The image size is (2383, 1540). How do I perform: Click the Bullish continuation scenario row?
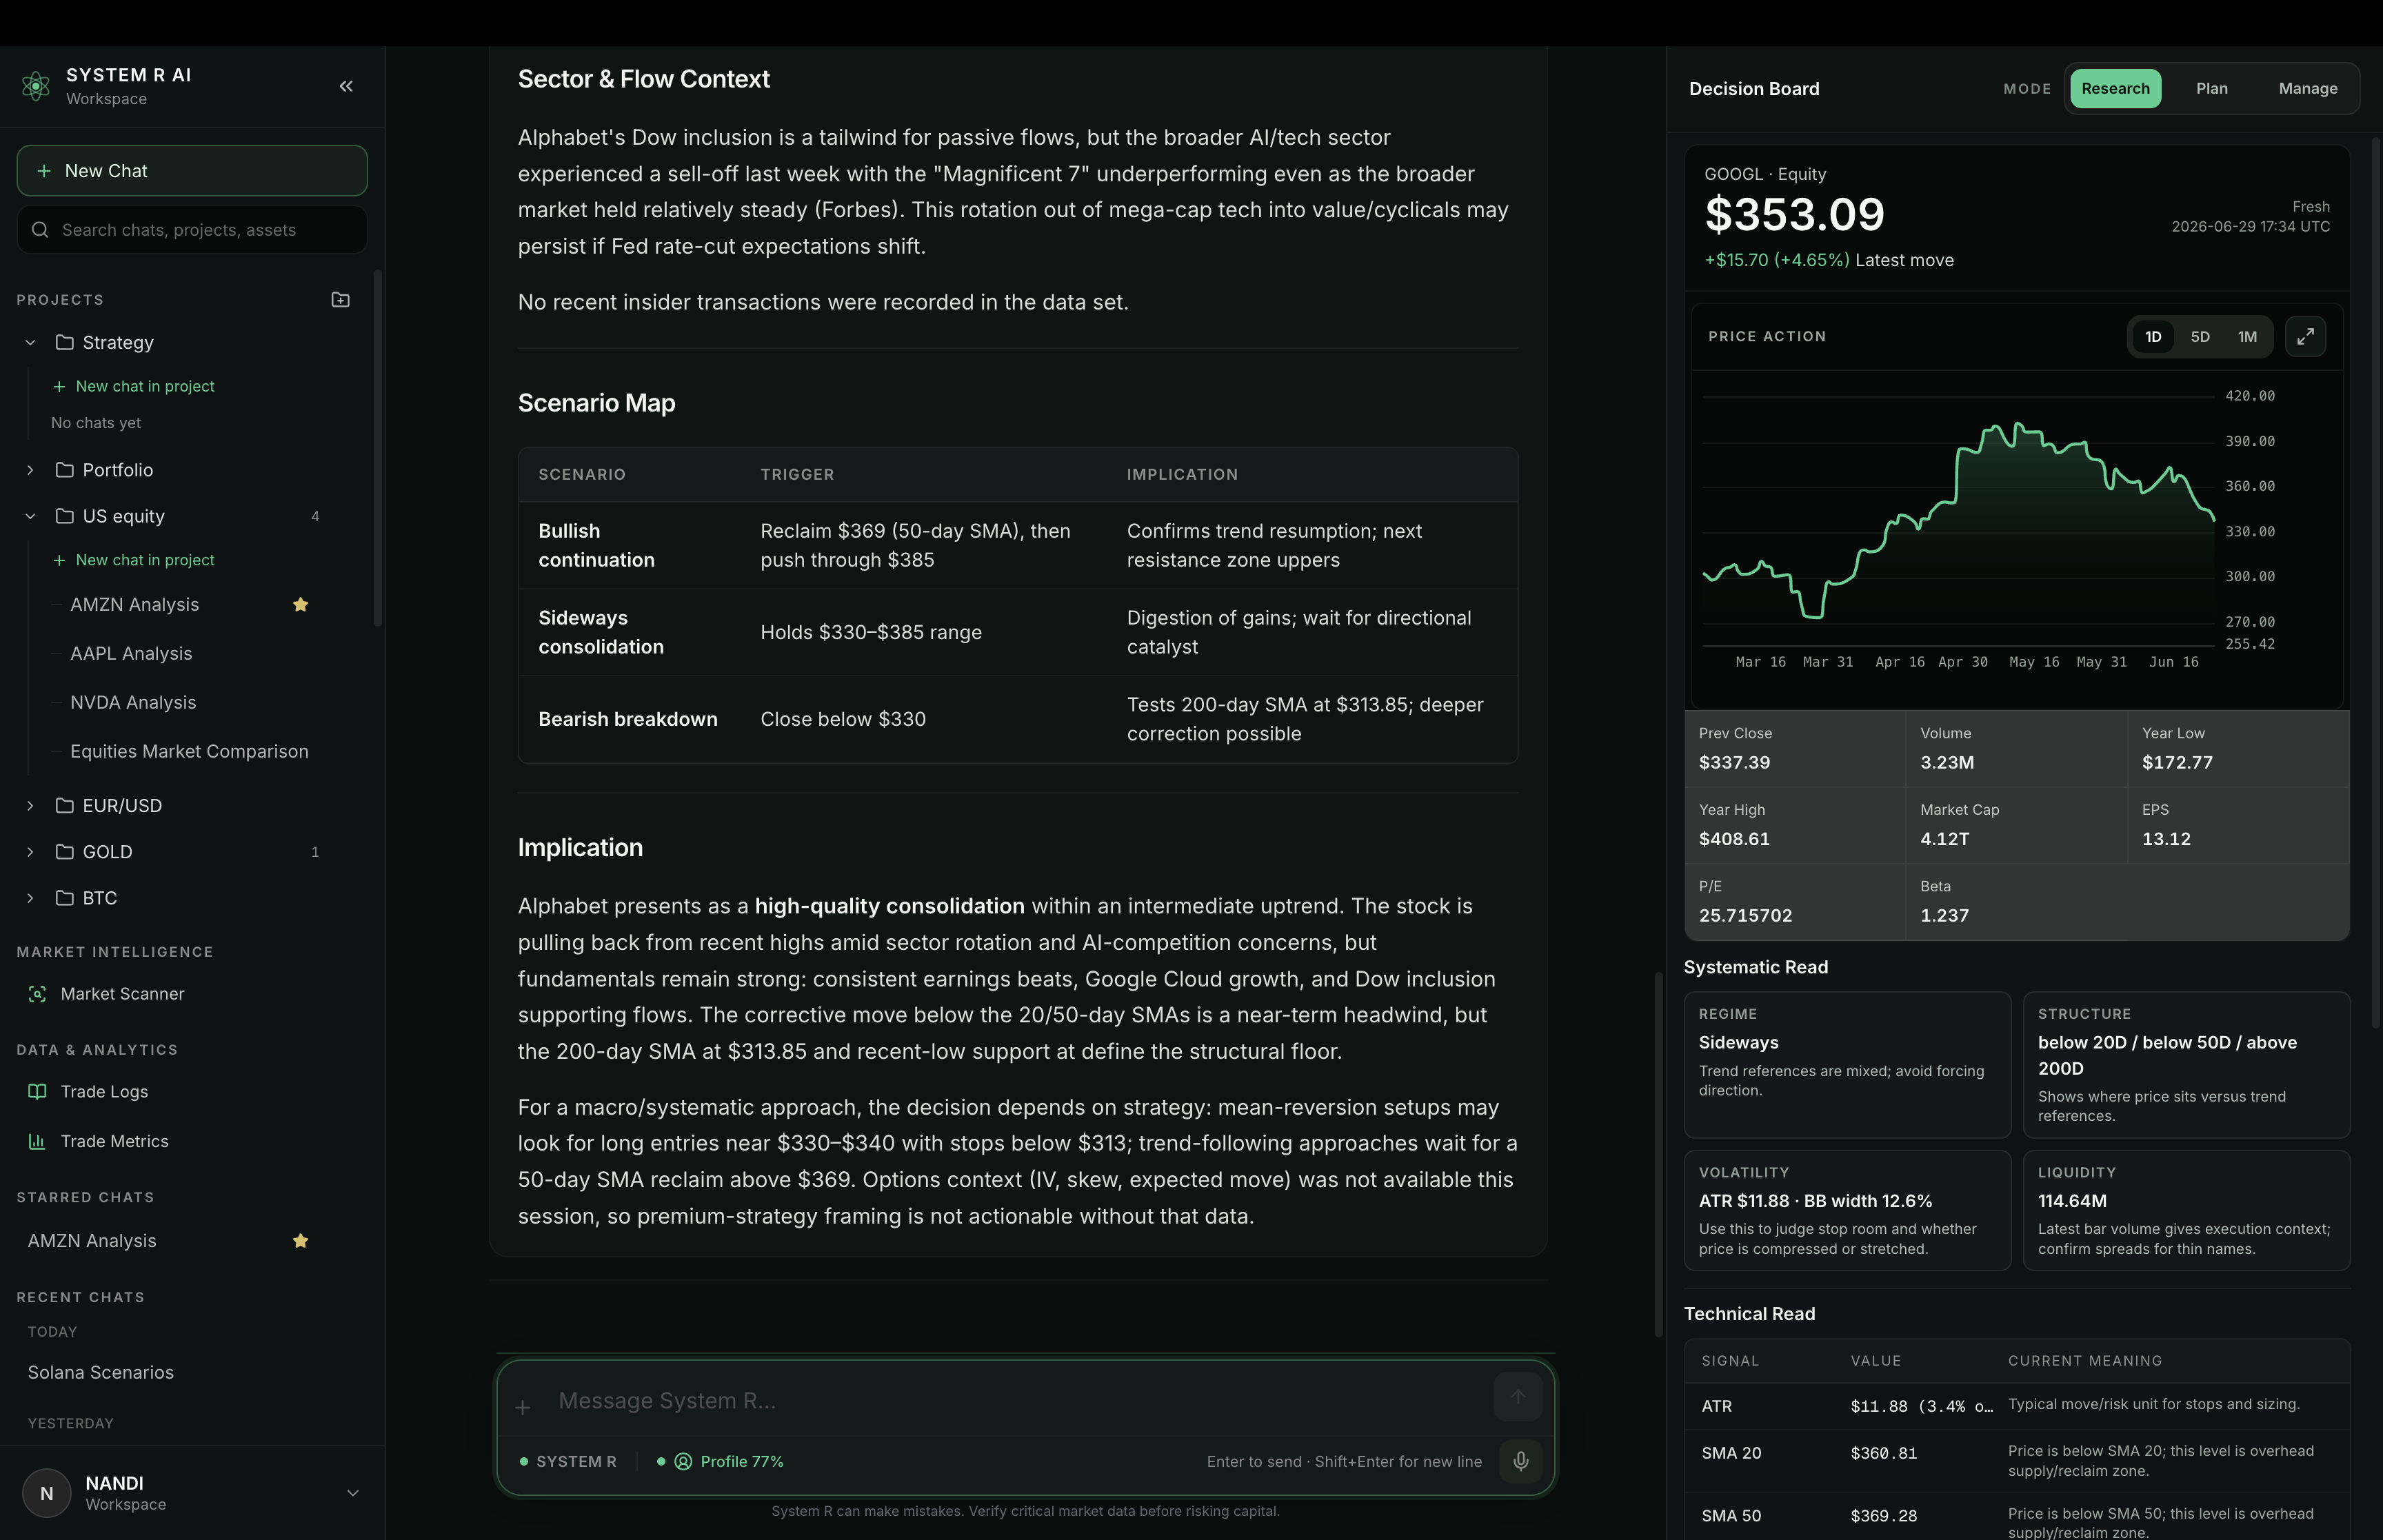click(1018, 545)
